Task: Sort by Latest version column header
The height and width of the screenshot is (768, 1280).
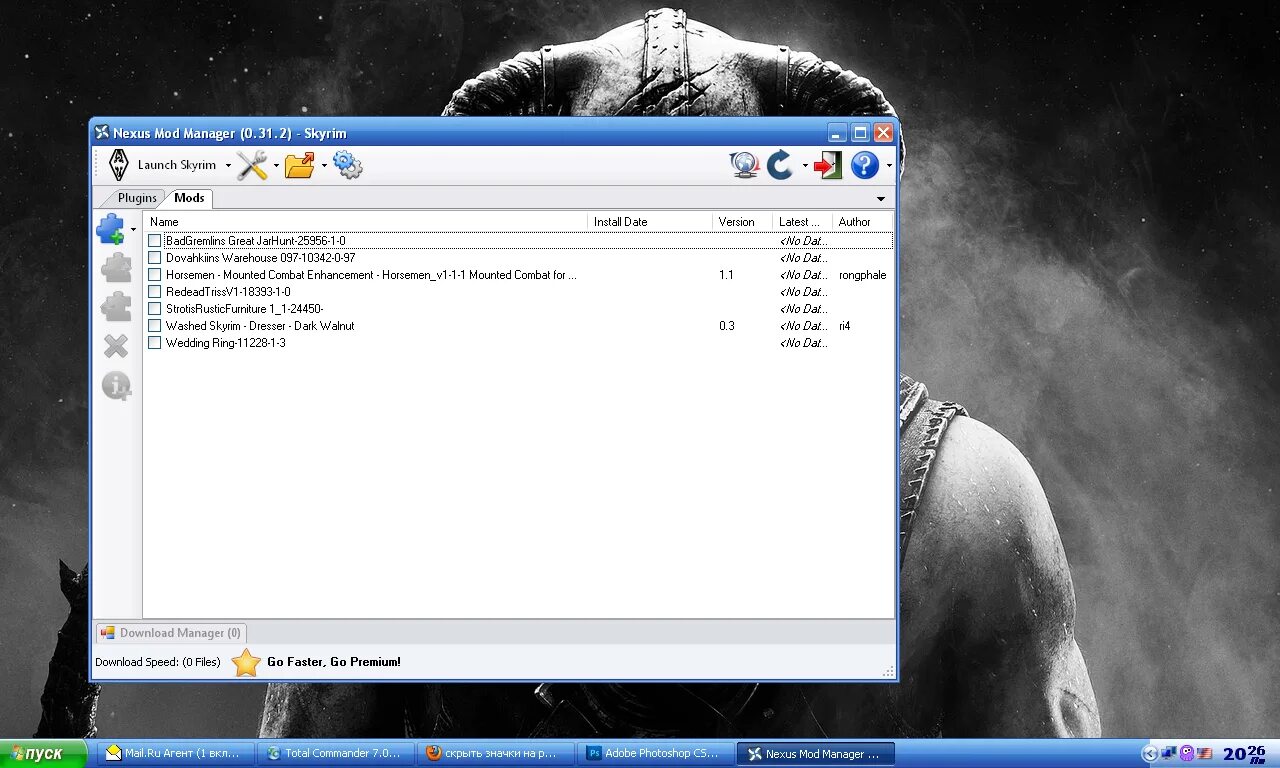Action: 802,222
